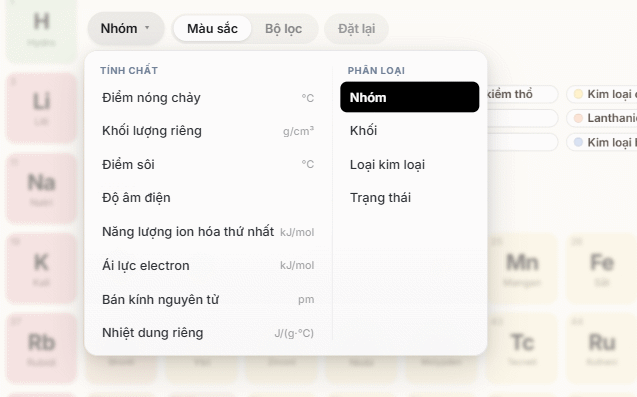
Task: Choose Trạng thái classification
Action: [410, 198]
